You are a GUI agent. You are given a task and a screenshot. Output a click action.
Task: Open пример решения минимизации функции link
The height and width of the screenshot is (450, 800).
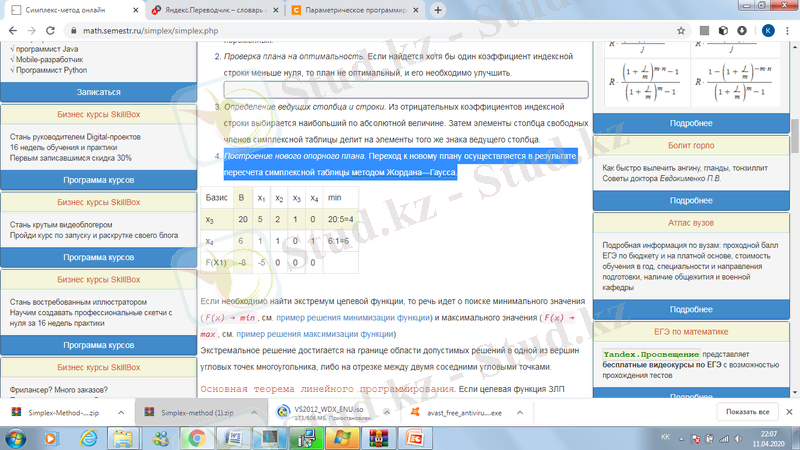pyautogui.click(x=353, y=318)
